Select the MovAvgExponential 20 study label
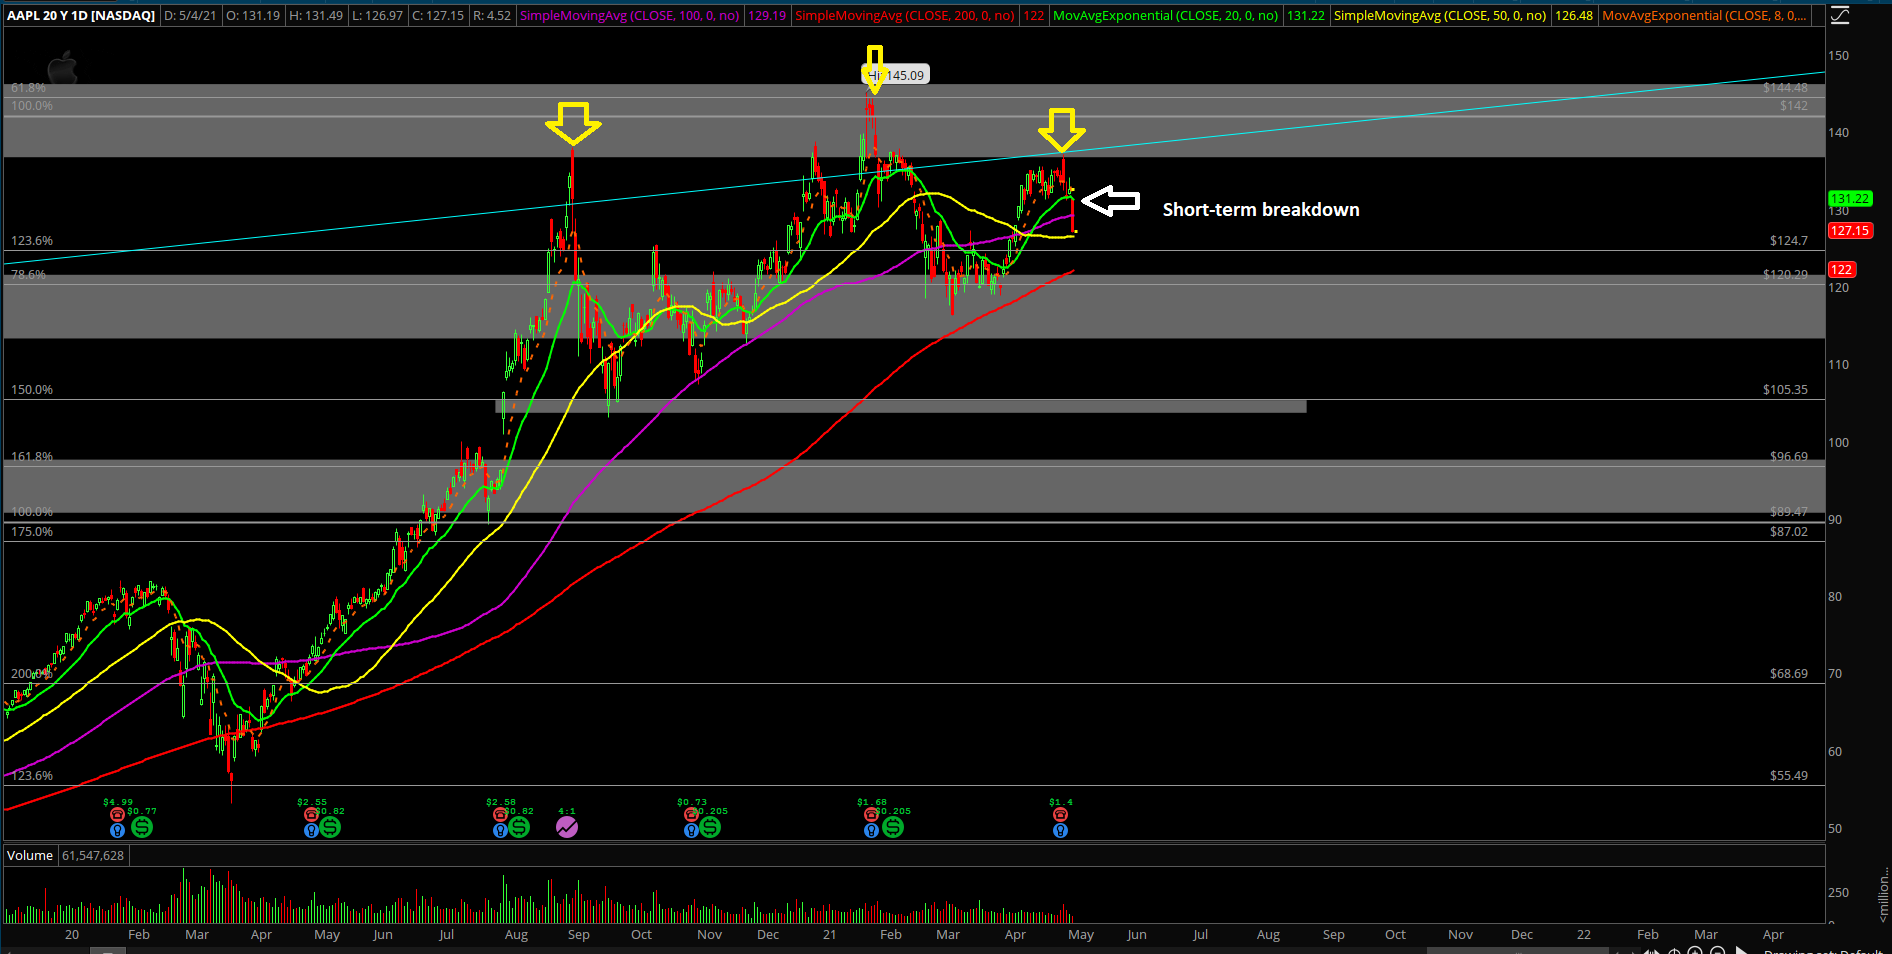This screenshot has height=954, width=1892. click(1166, 15)
